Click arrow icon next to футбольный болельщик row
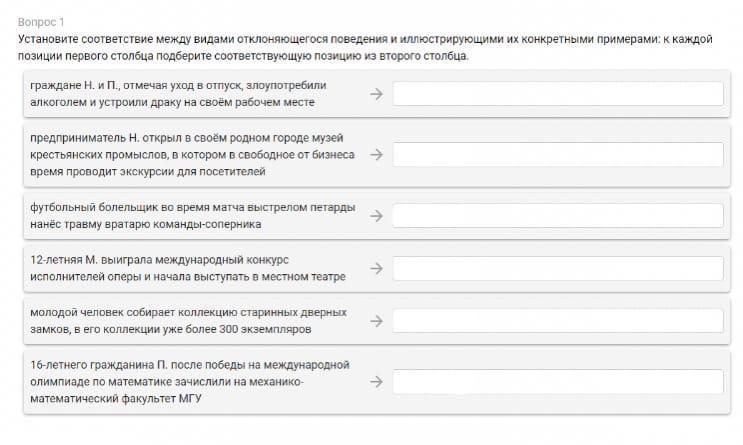The width and height of the screenshot is (743, 445). click(376, 216)
